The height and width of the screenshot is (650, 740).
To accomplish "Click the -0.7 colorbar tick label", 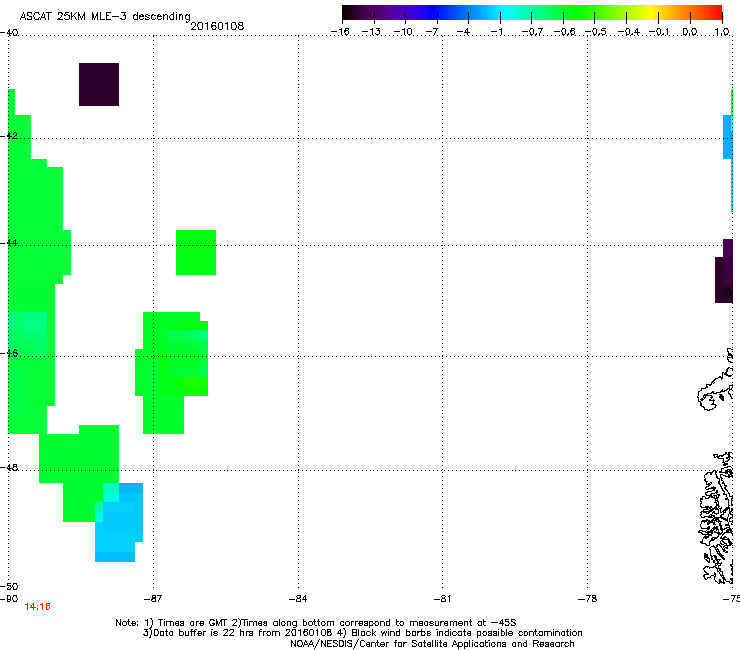I will pyautogui.click(x=532, y=32).
